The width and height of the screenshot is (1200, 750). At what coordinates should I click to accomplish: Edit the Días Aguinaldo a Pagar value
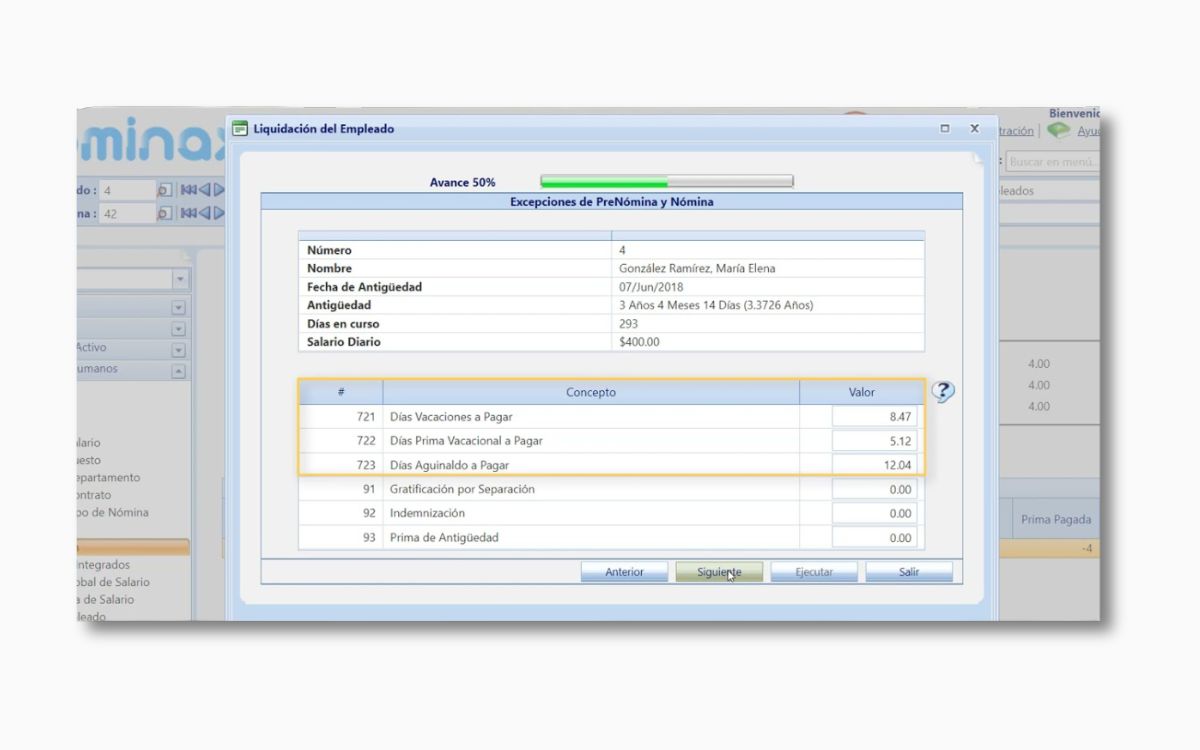coord(873,465)
